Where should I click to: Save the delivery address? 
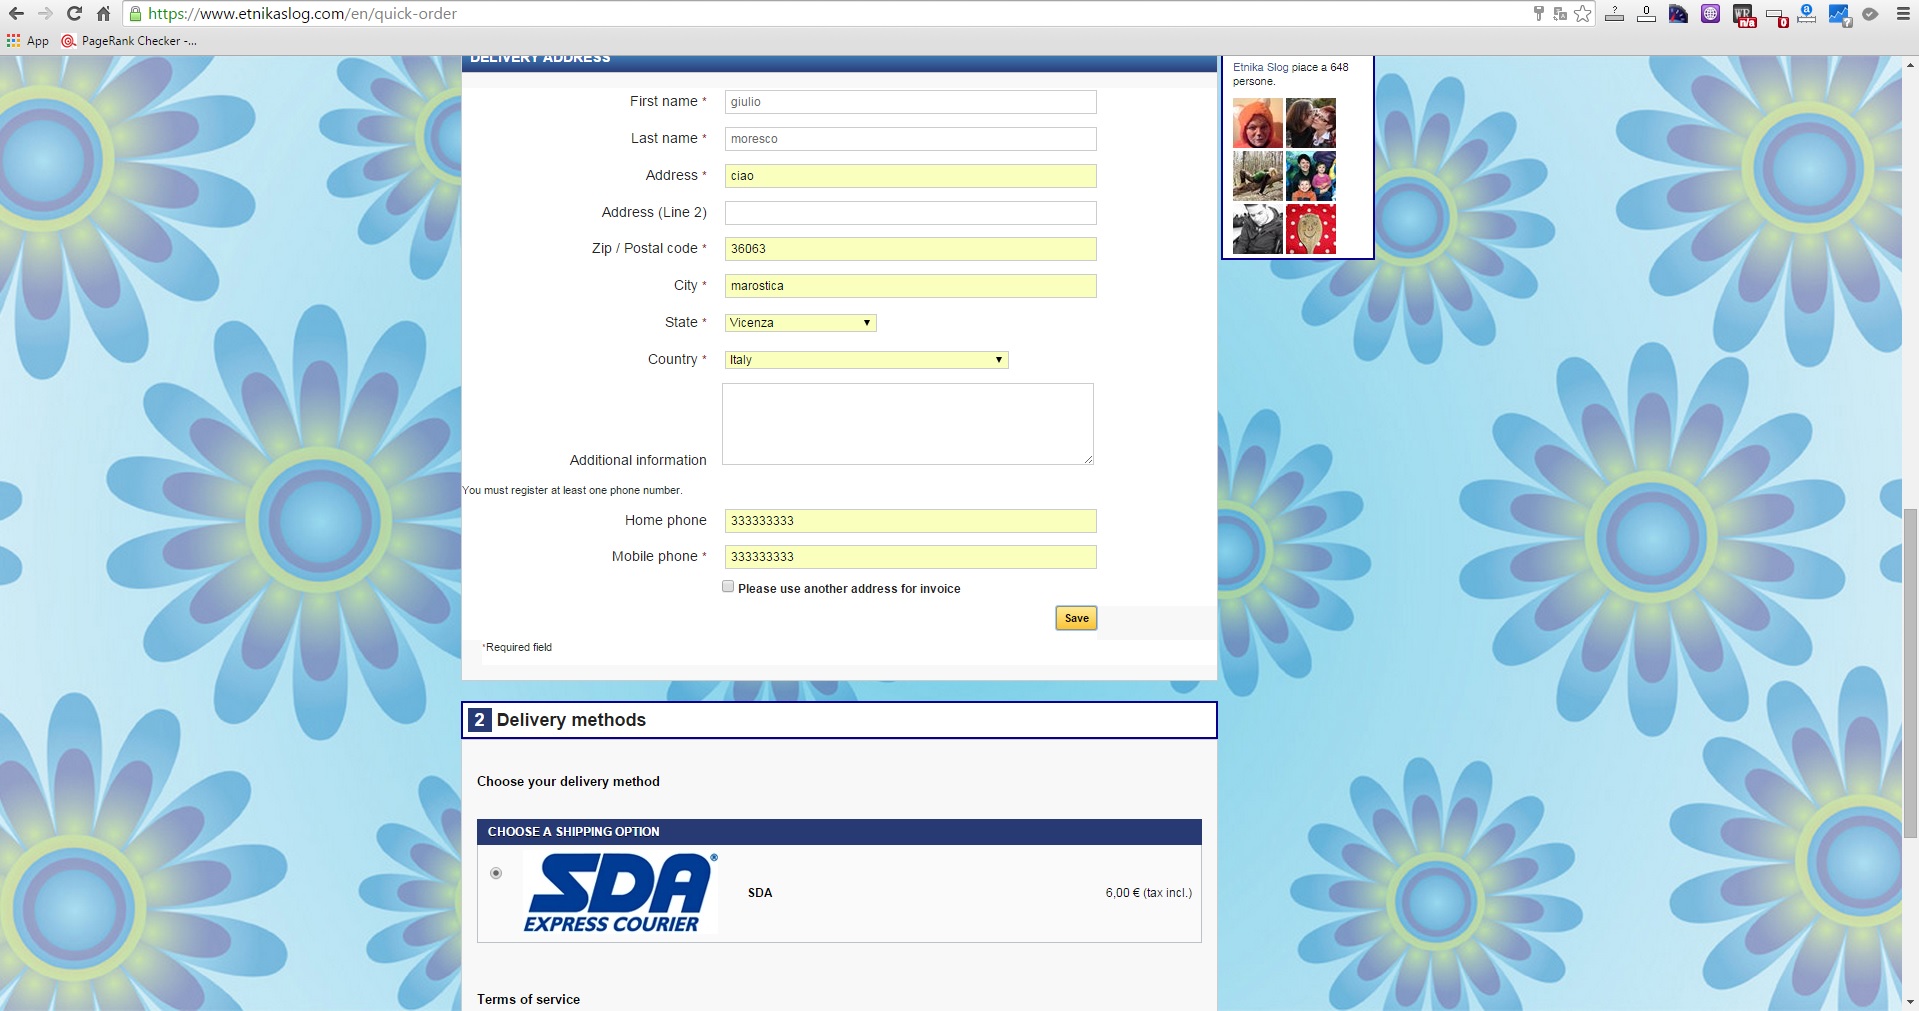pyautogui.click(x=1076, y=618)
